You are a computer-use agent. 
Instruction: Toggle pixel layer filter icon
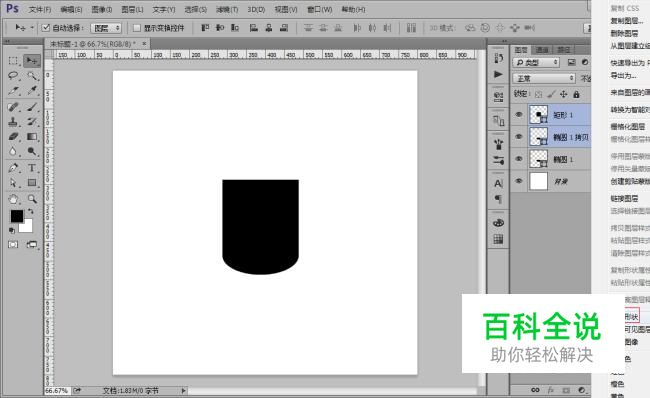point(572,62)
